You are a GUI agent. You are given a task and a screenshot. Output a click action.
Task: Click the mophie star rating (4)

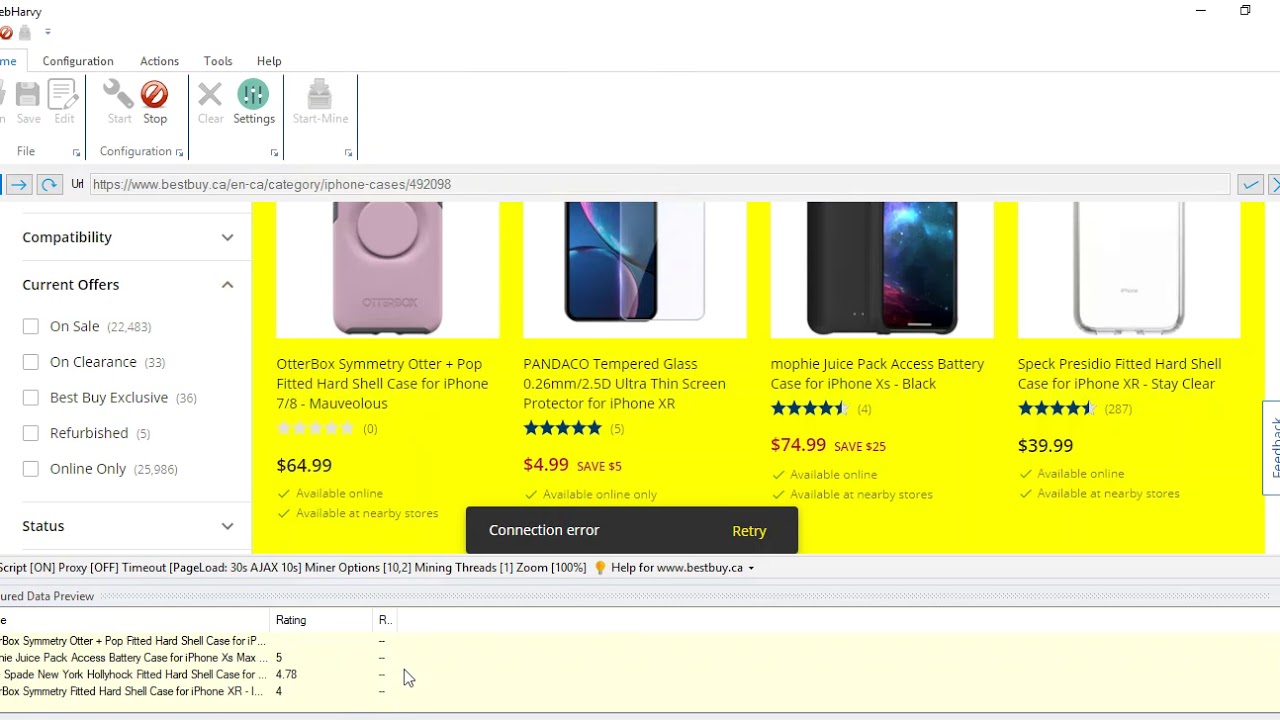click(809, 408)
